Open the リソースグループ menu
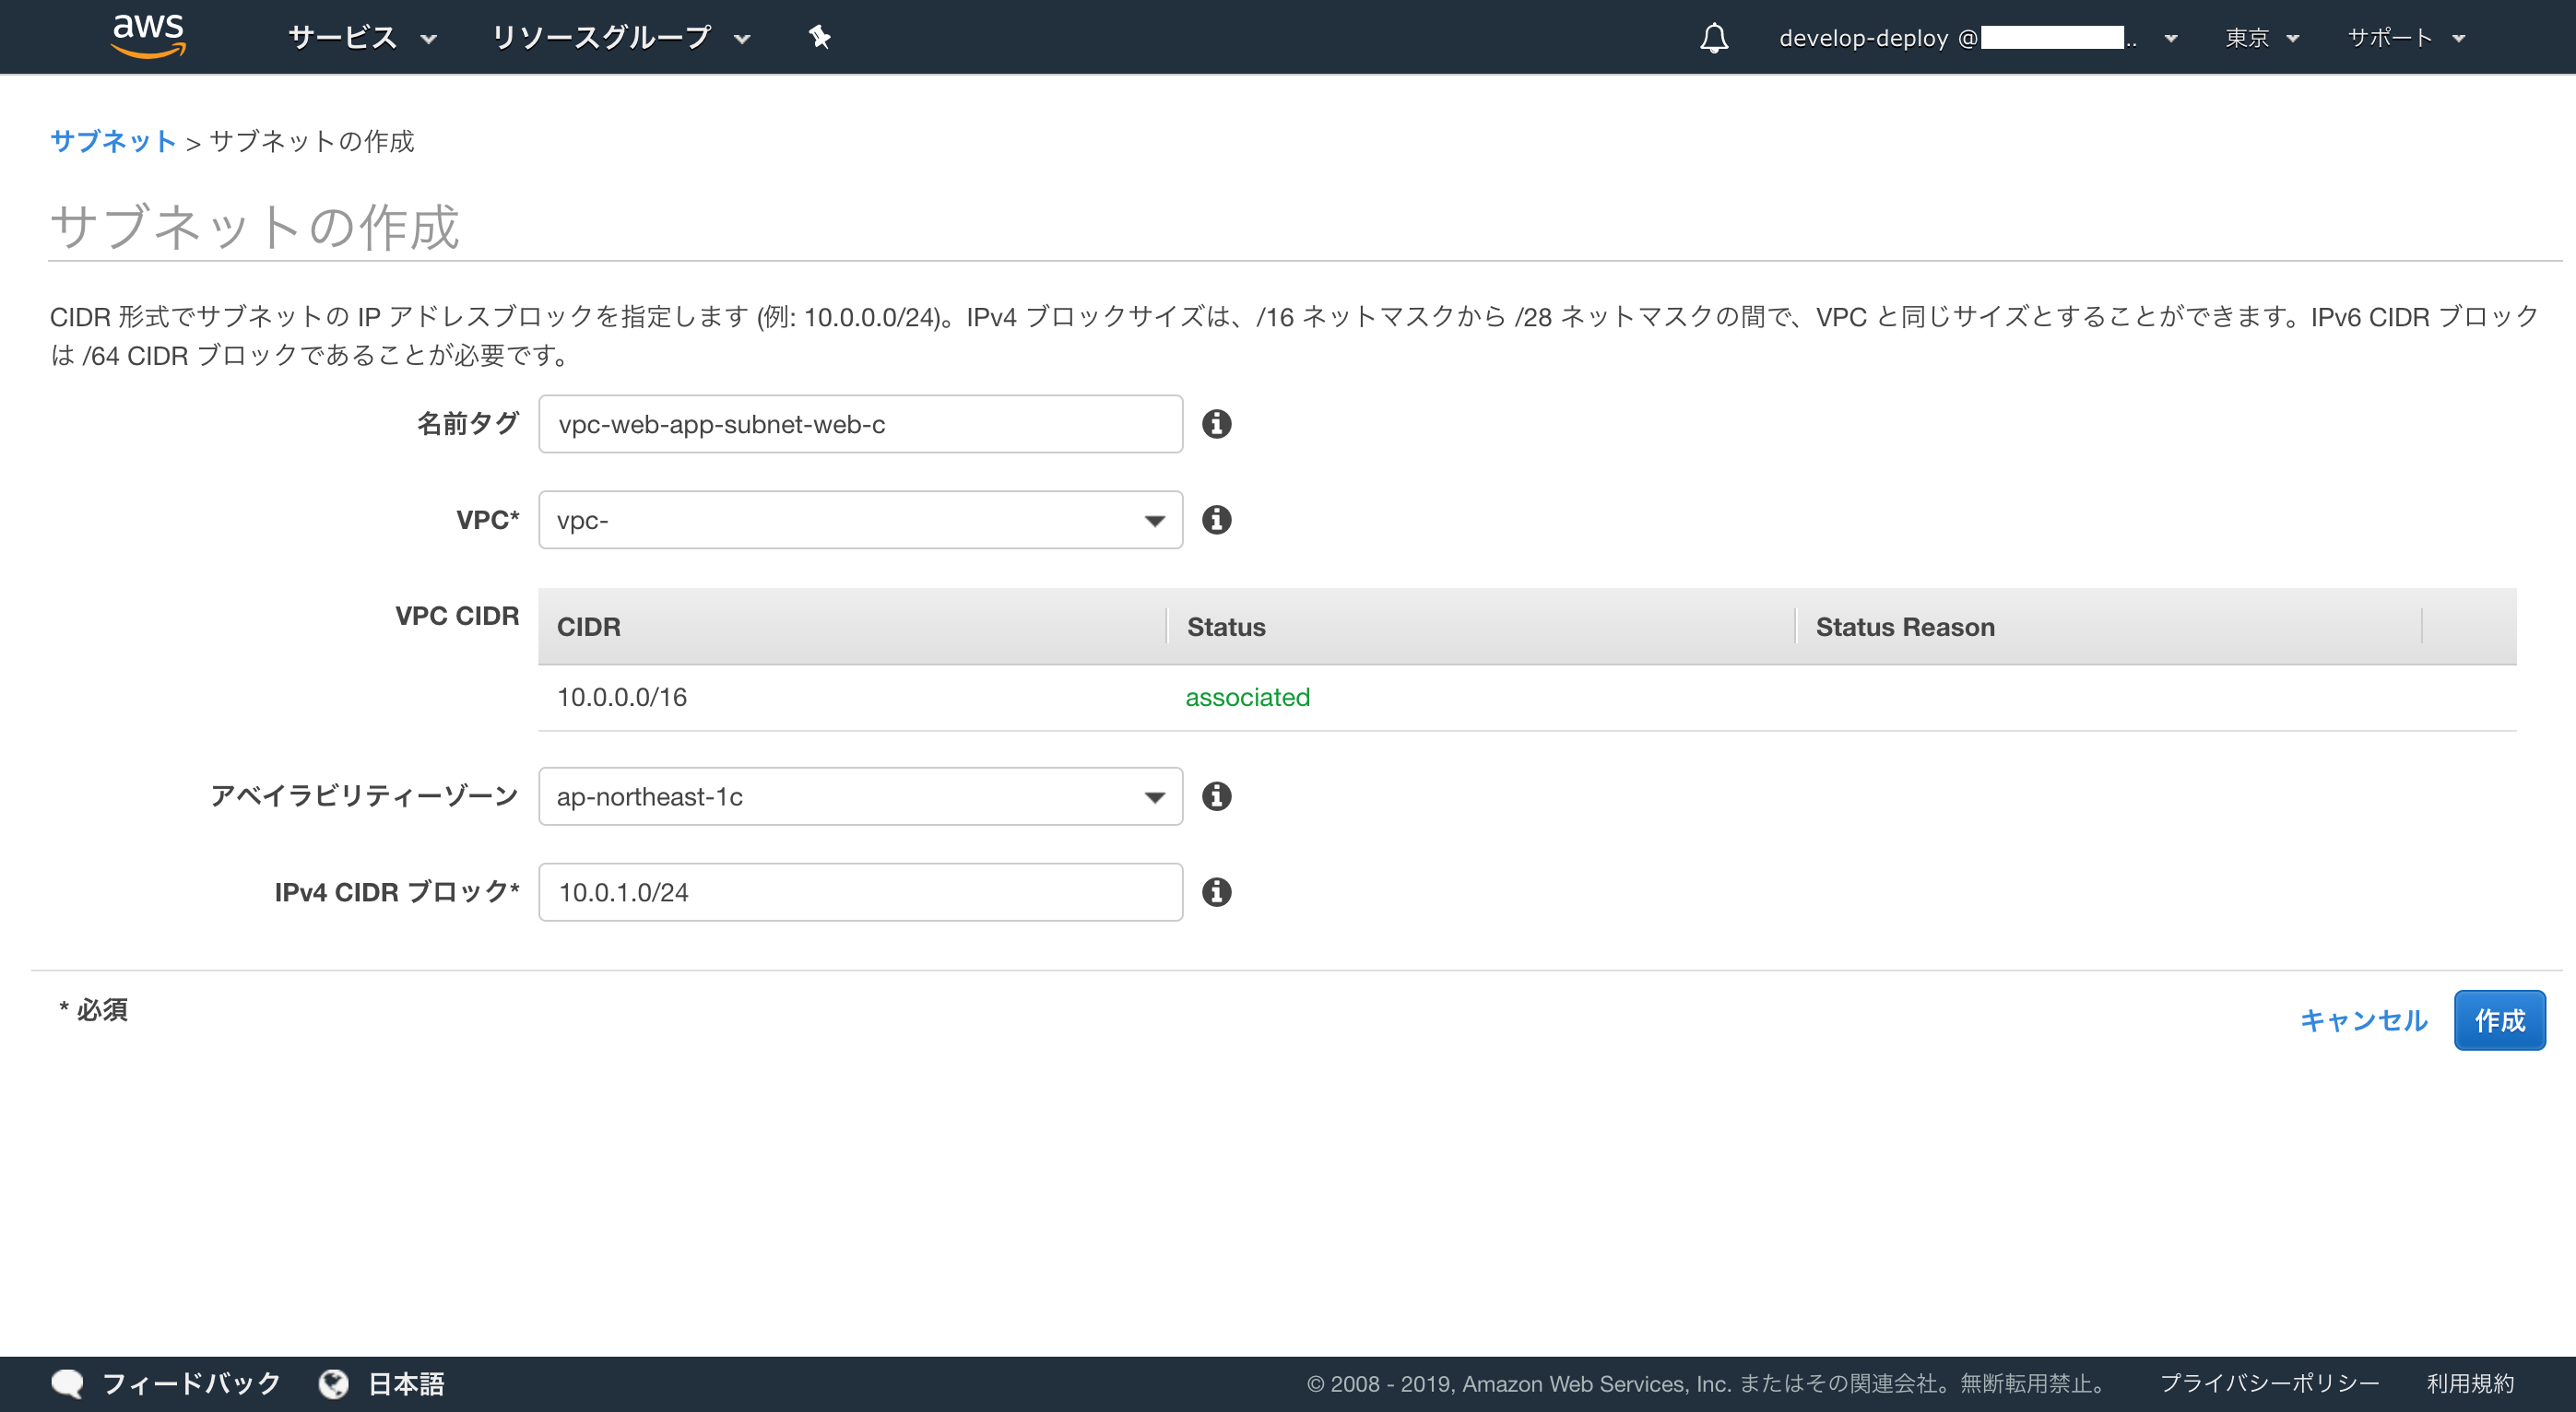The image size is (2576, 1412). [620, 38]
